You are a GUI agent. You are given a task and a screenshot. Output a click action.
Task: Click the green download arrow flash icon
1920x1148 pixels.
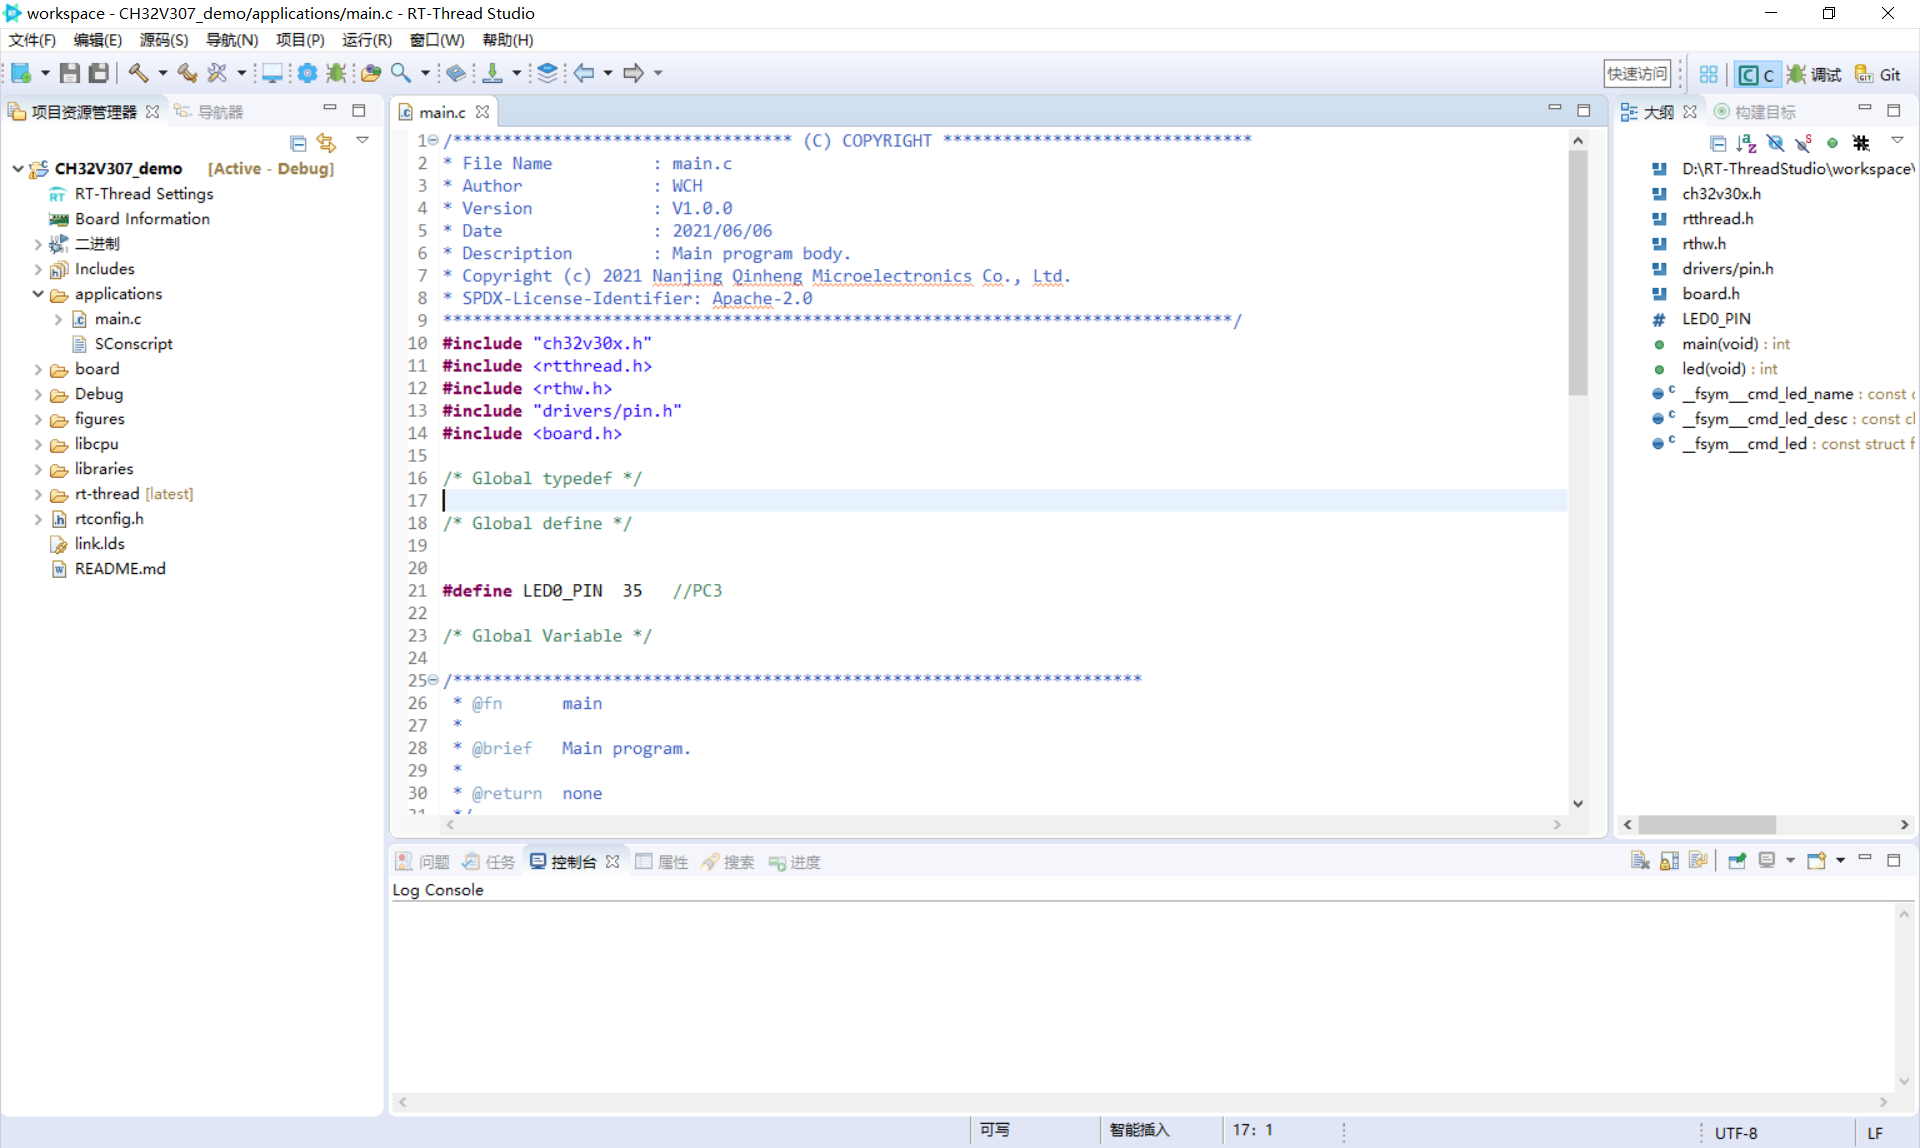(x=492, y=73)
